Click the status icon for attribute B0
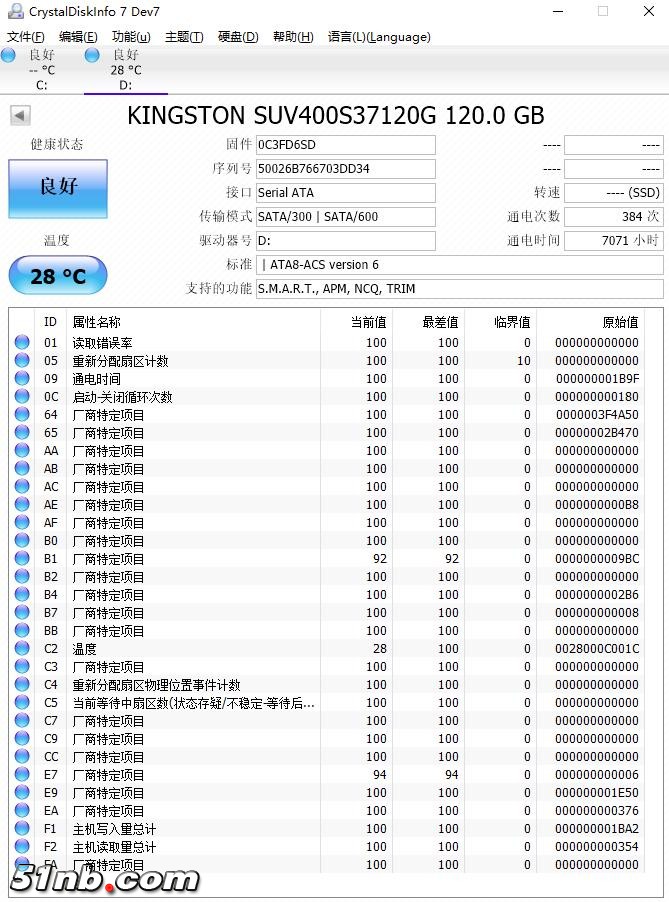Image resolution: width=669 pixels, height=902 pixels. click(22, 540)
